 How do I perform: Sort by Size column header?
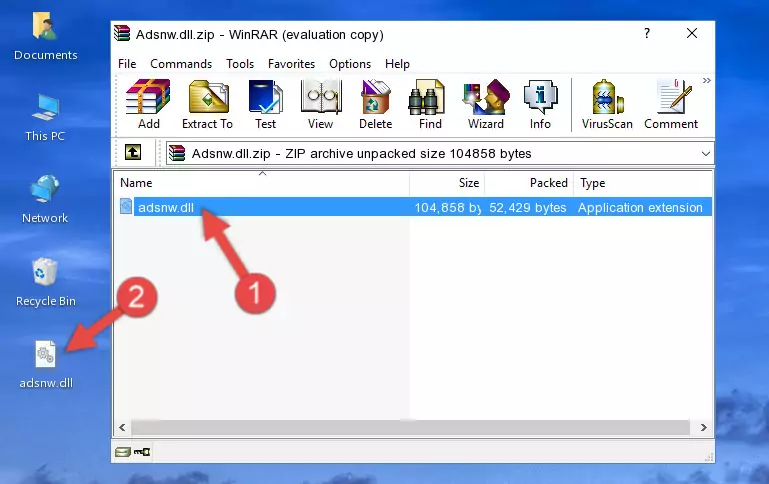[x=447, y=183]
